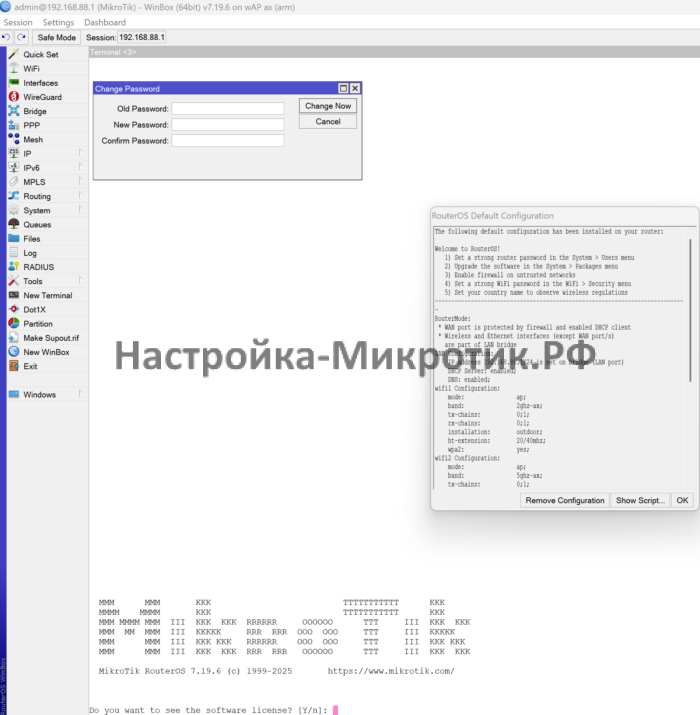Maximize the Change Password window

click(343, 88)
